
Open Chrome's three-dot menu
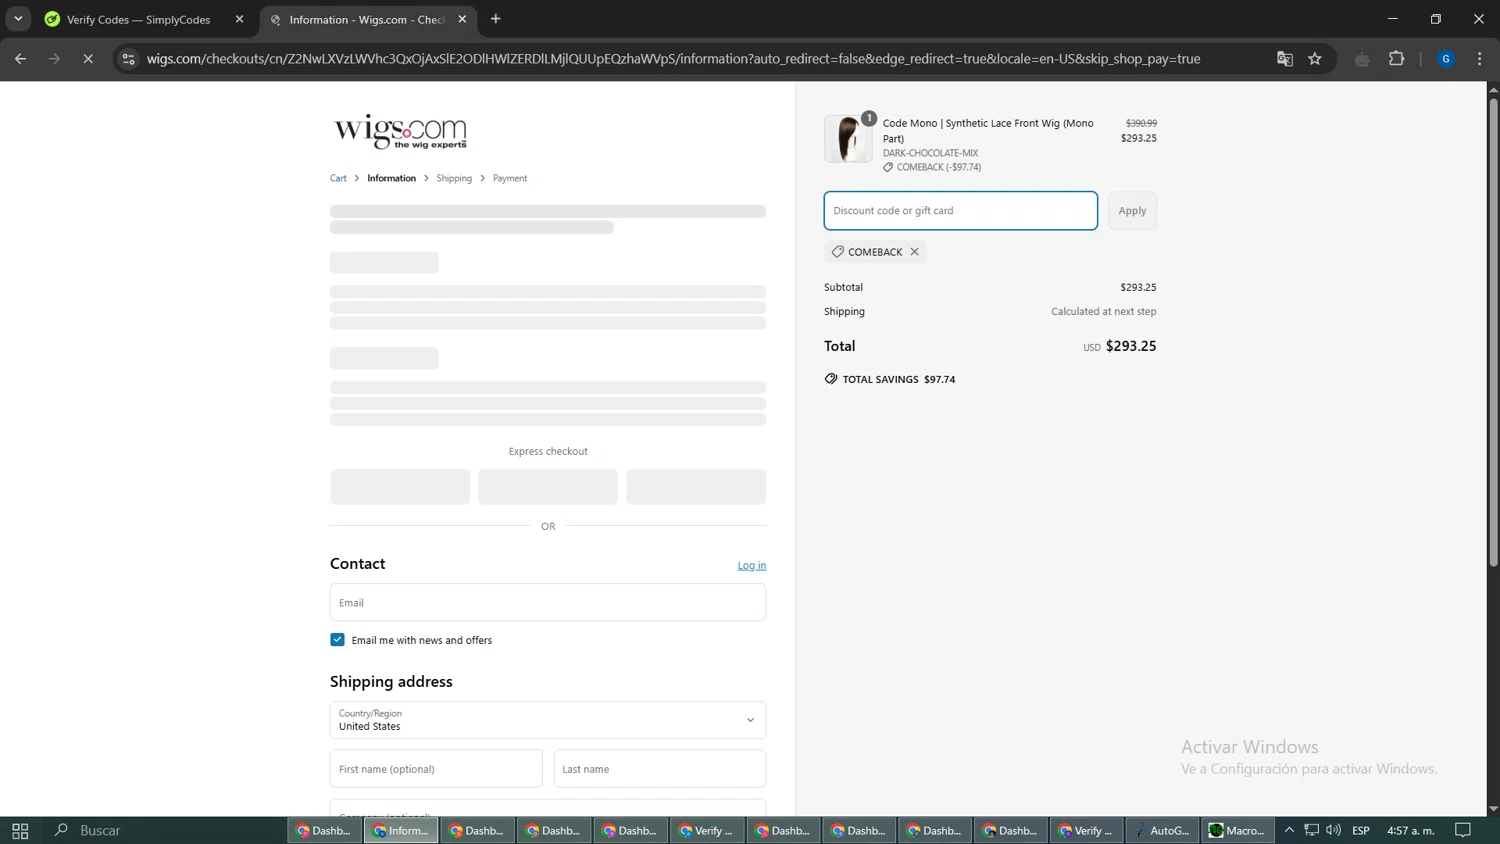click(x=1480, y=59)
